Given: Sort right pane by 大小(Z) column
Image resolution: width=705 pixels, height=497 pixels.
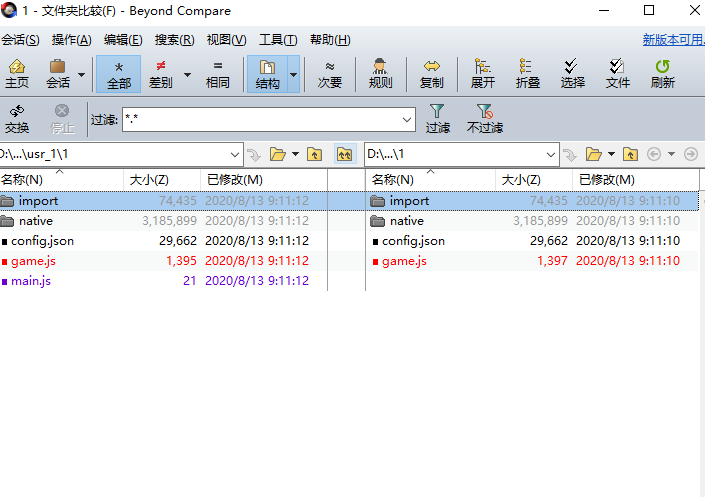Looking at the screenshot, I should click(534, 180).
